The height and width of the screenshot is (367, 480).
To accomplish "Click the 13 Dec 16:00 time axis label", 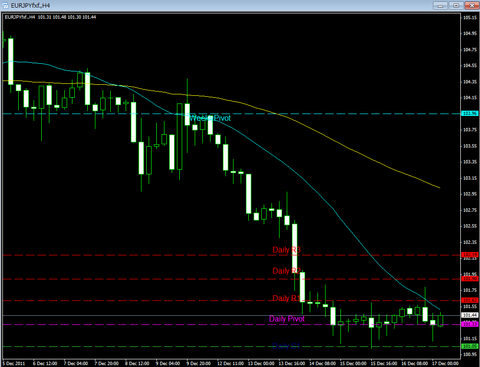I will click(x=292, y=363).
